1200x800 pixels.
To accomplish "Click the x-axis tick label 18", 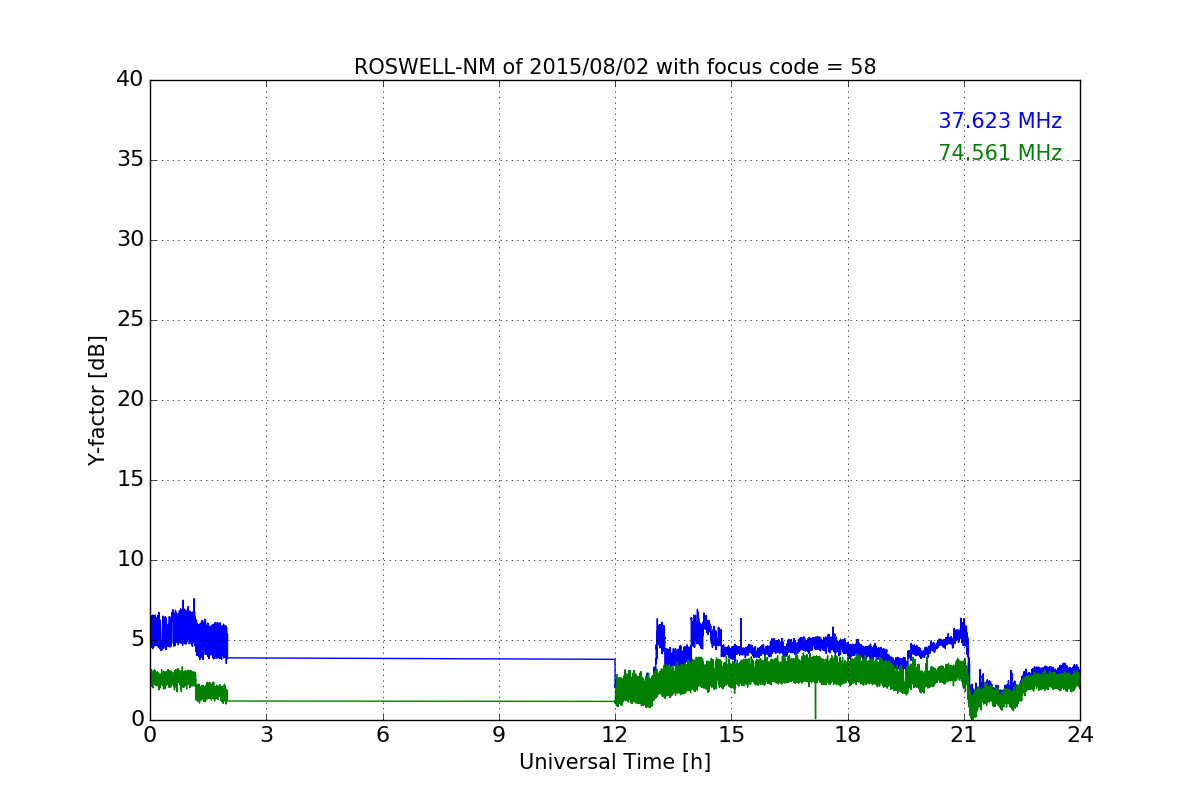I will [848, 735].
